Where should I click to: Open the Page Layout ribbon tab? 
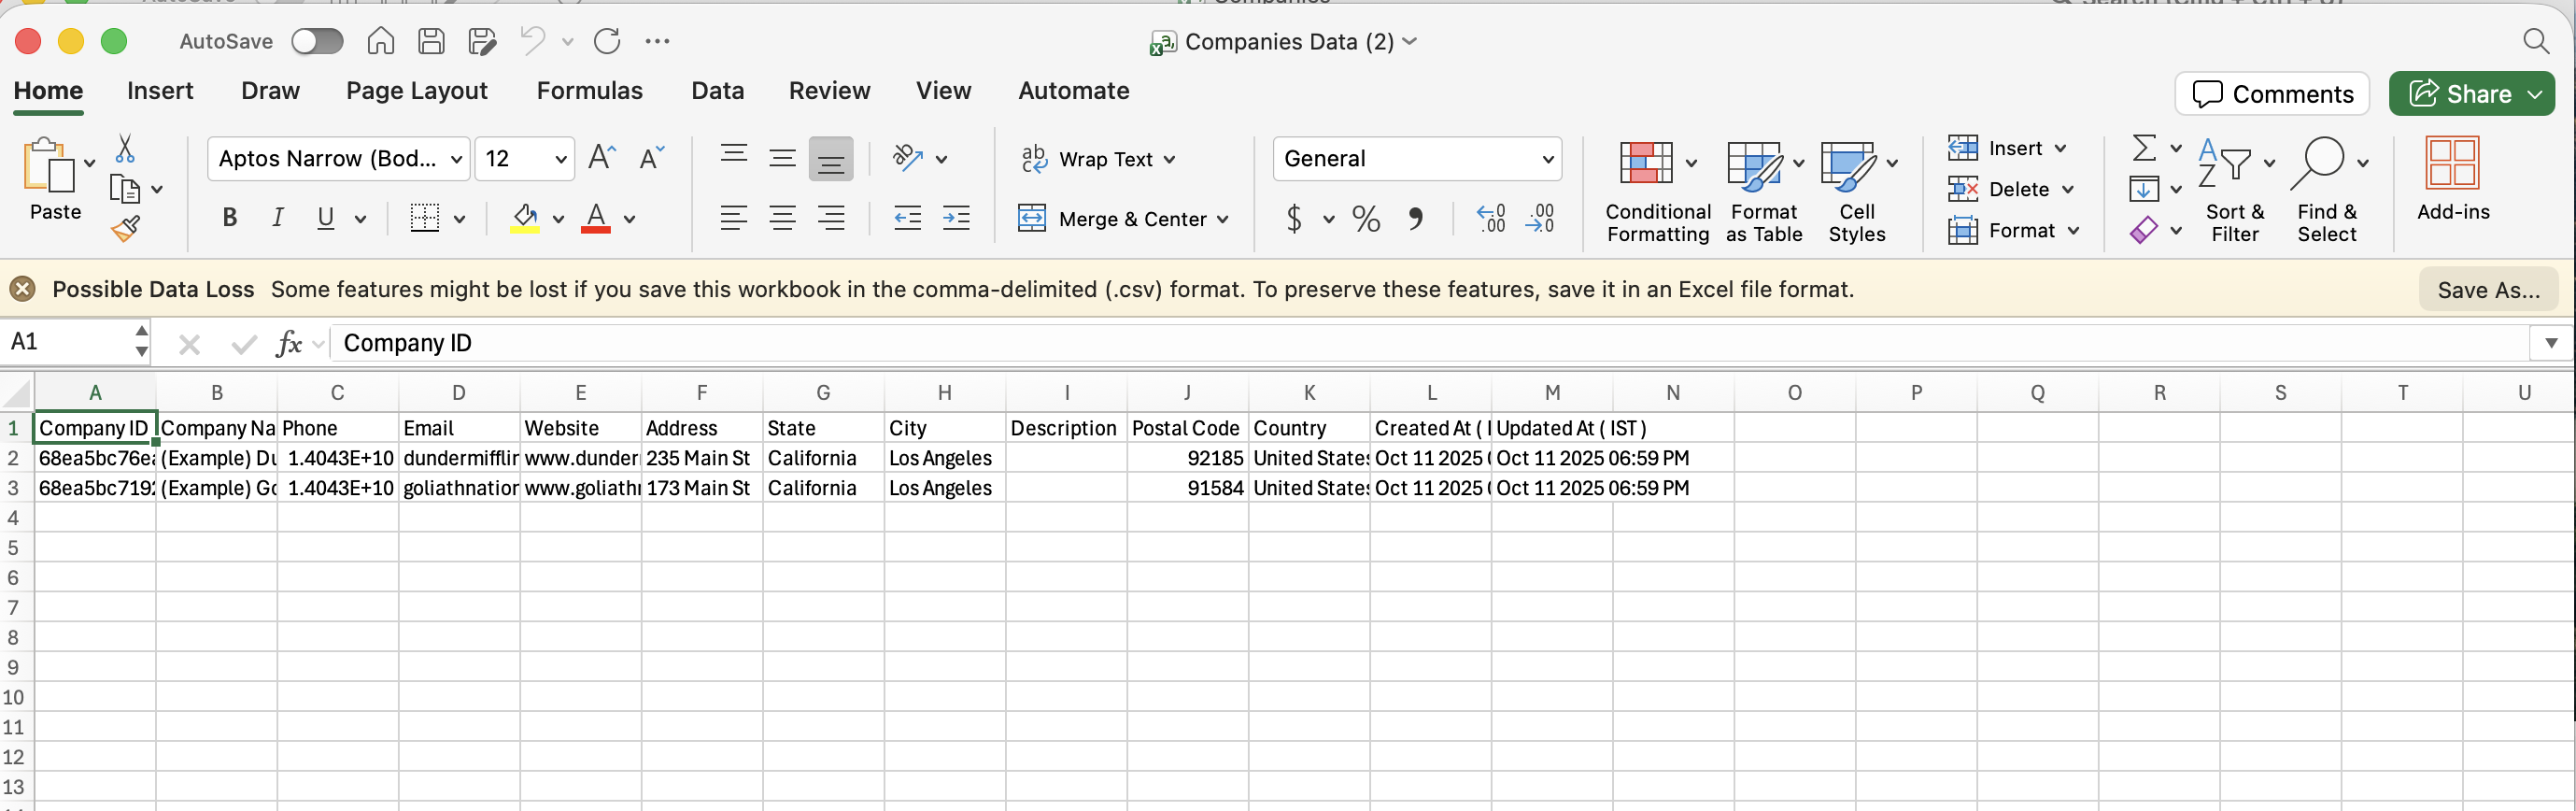pyautogui.click(x=417, y=91)
